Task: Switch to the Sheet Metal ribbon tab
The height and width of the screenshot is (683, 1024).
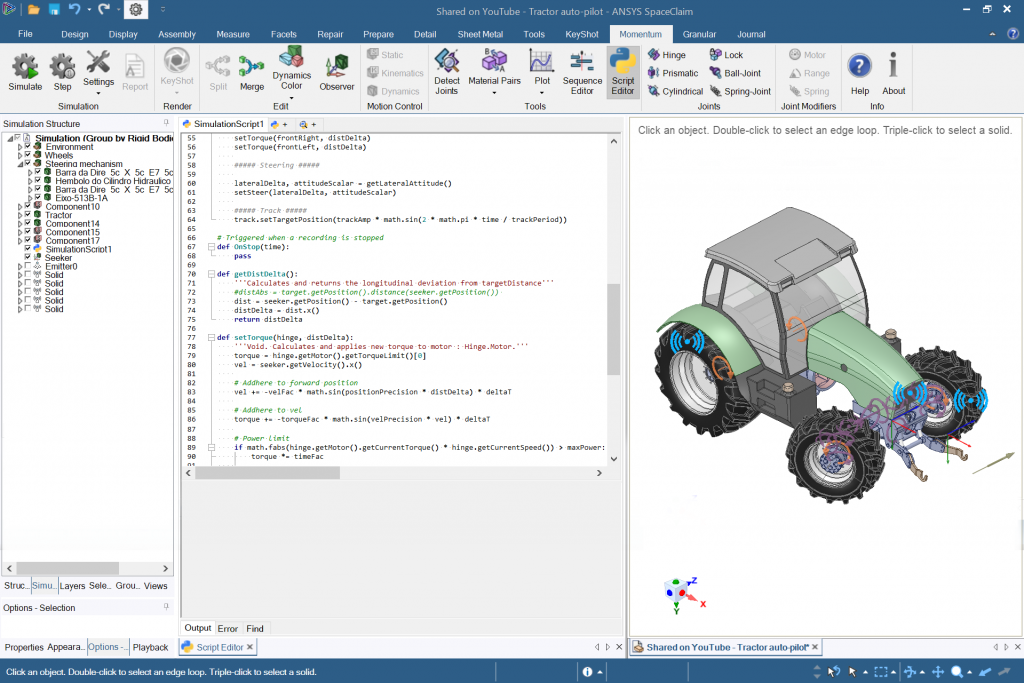Action: [480, 34]
